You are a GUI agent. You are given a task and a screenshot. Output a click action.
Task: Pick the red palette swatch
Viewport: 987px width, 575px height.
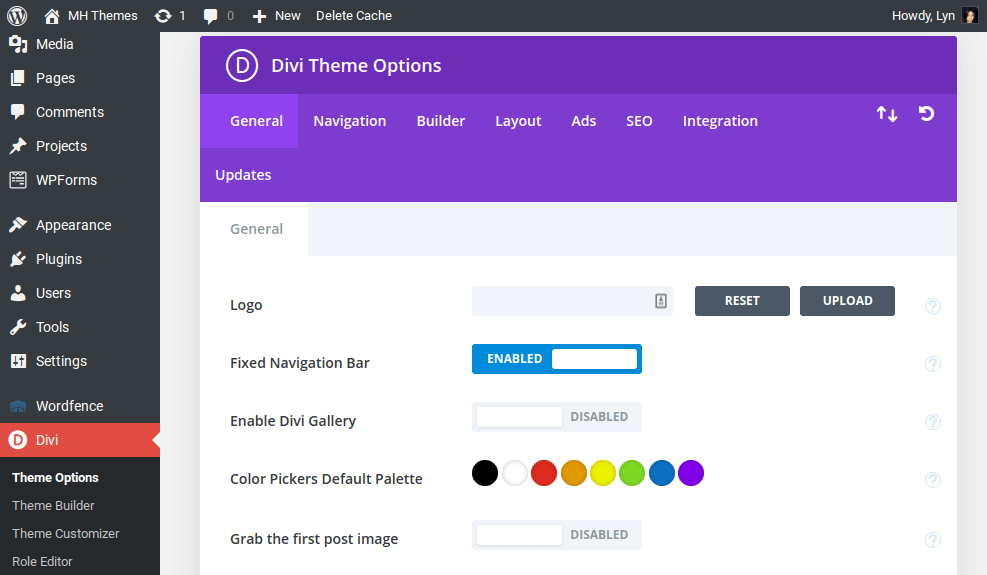tap(544, 473)
